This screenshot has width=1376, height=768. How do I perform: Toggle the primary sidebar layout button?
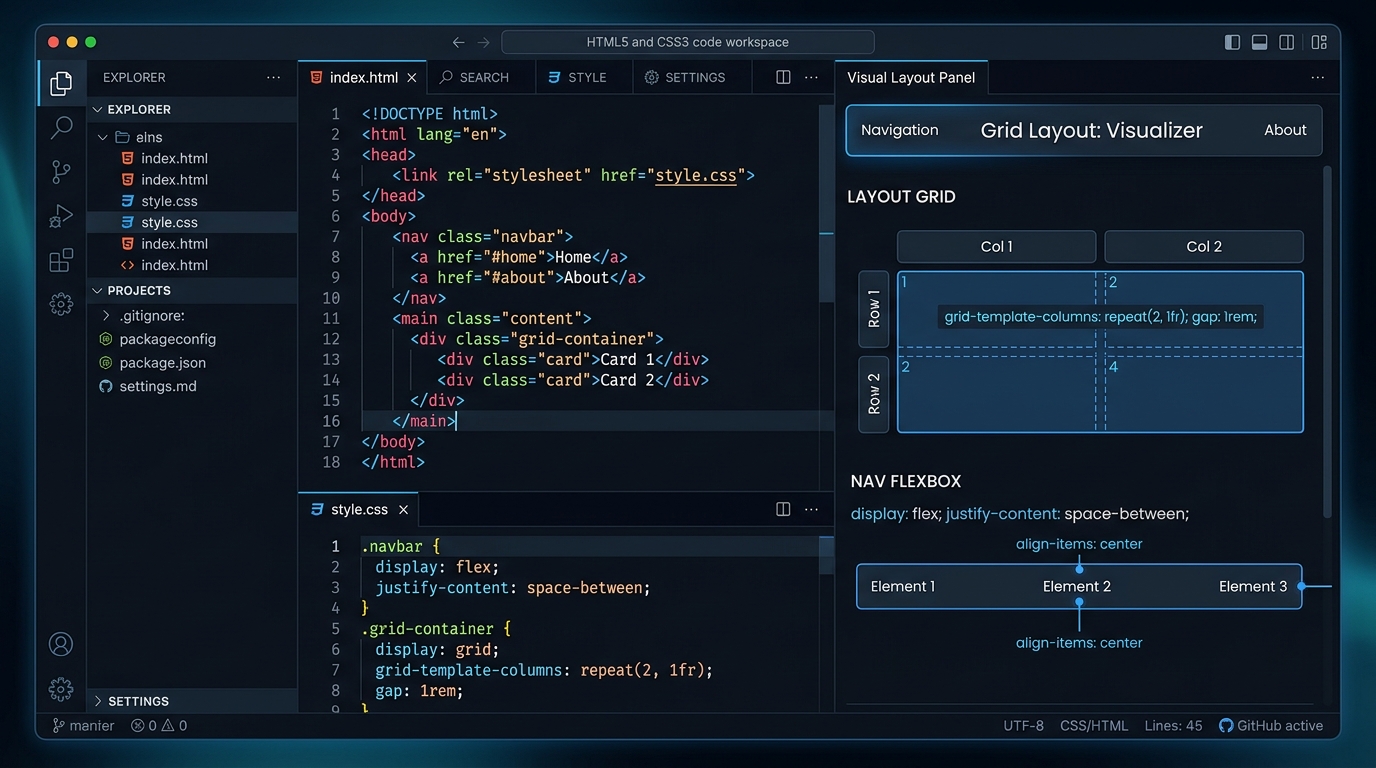tap(1232, 42)
